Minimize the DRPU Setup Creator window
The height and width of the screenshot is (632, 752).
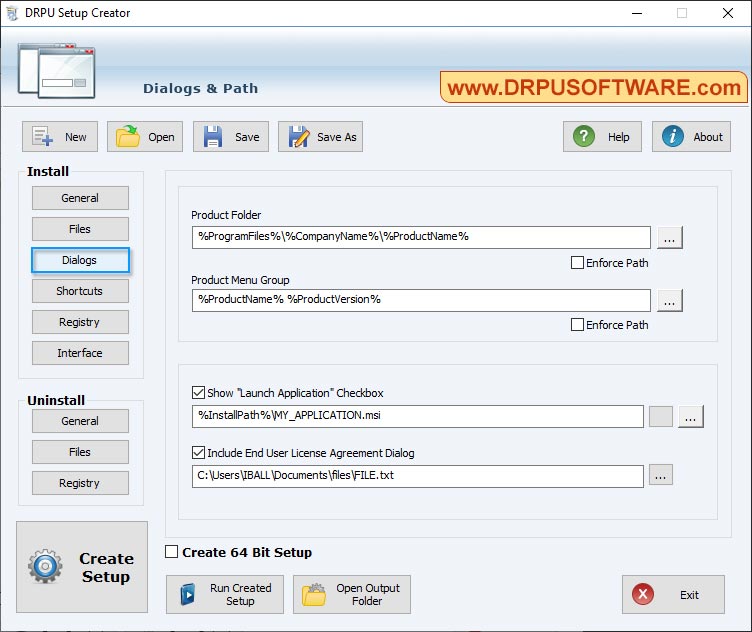click(x=637, y=13)
